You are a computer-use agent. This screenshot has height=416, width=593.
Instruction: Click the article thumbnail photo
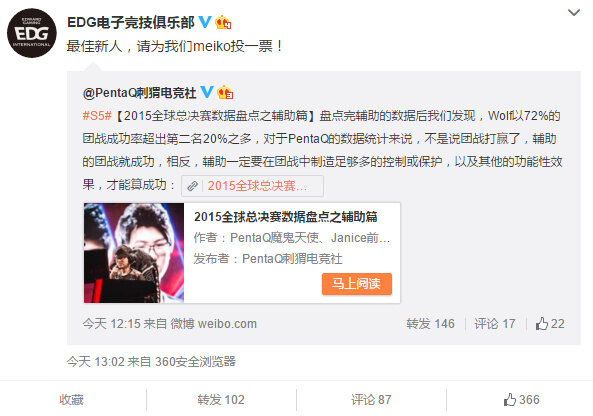[134, 253]
